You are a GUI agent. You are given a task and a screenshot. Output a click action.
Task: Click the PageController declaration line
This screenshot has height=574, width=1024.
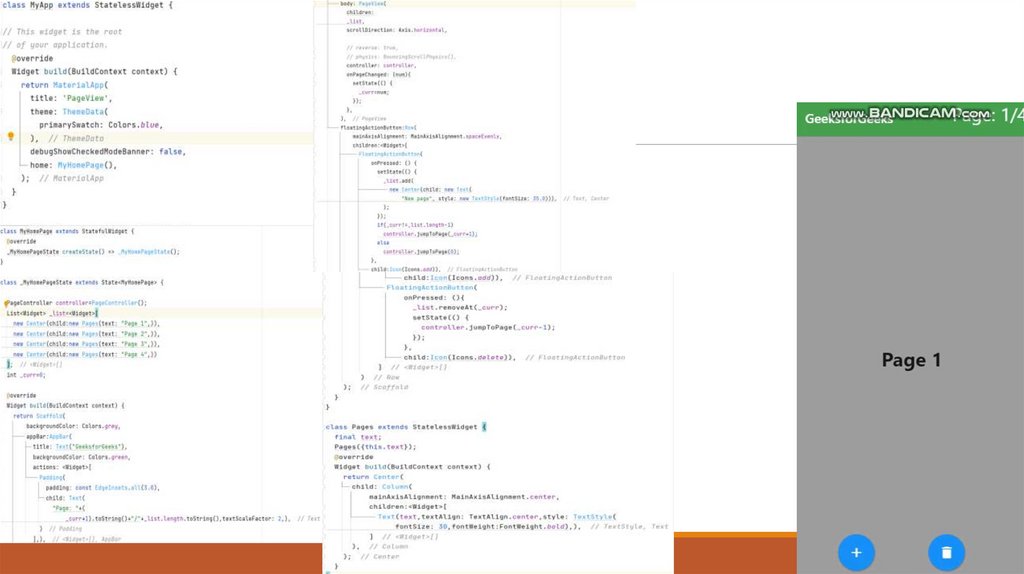[76, 302]
